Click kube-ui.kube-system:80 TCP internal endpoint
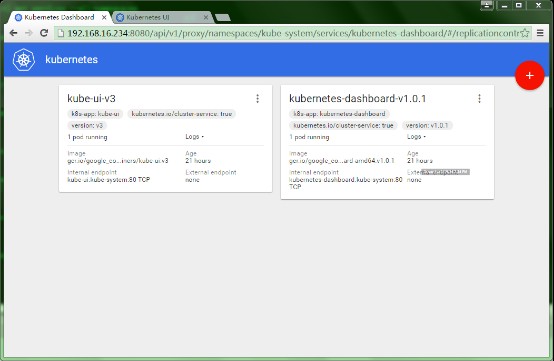The height and width of the screenshot is (361, 554). [x=108, y=179]
